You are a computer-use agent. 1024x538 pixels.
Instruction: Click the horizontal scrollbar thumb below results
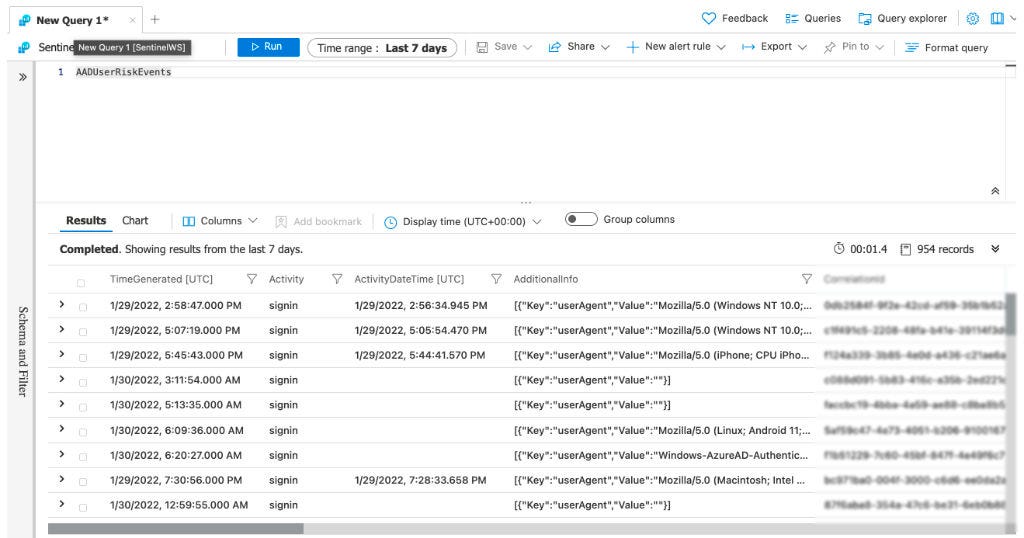176,528
